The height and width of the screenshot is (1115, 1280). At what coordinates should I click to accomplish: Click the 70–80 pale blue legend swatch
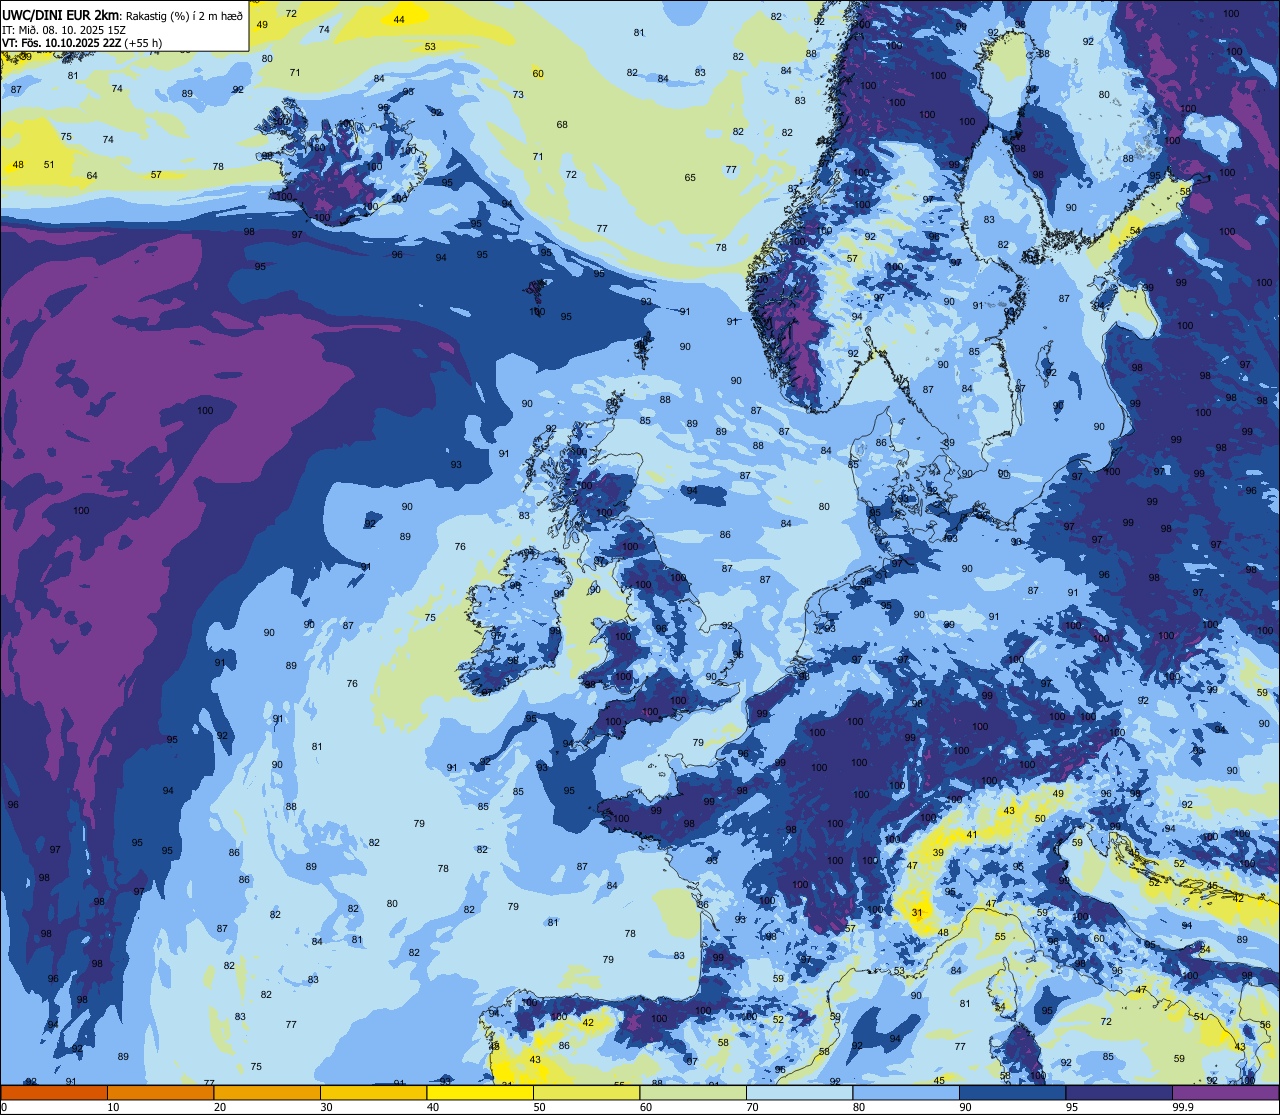799,1092
